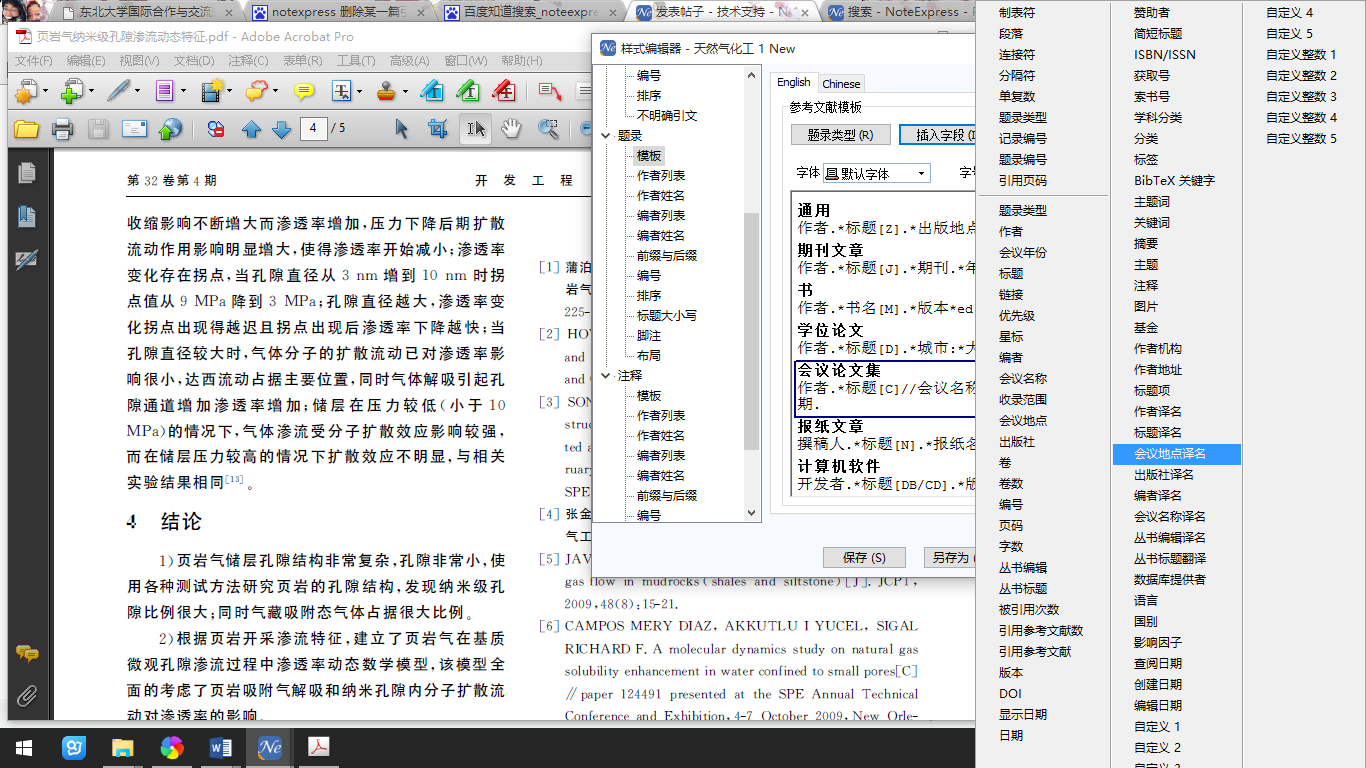Click the 插入字段 button

tap(937, 135)
